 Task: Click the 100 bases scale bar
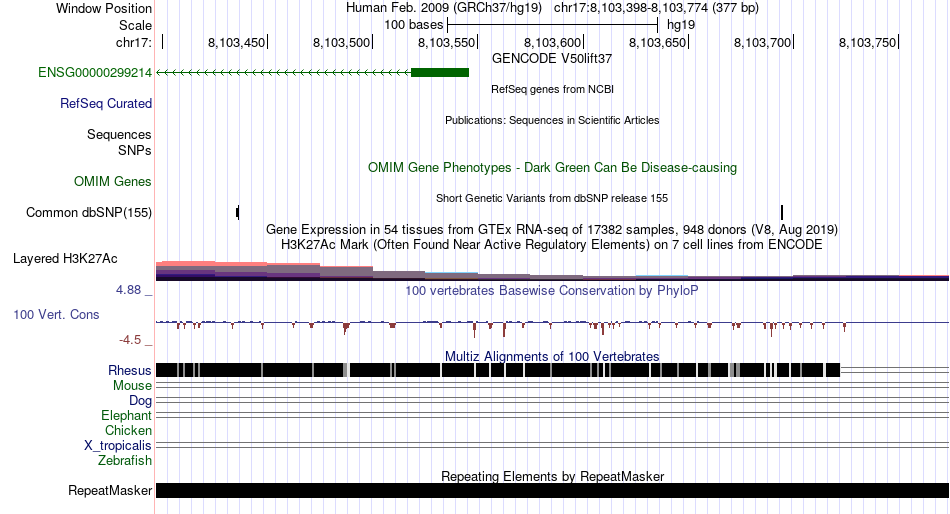click(x=552, y=25)
